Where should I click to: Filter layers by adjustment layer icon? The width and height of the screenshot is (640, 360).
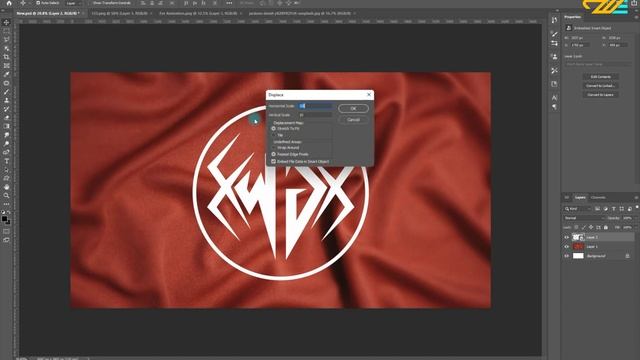click(x=605, y=209)
